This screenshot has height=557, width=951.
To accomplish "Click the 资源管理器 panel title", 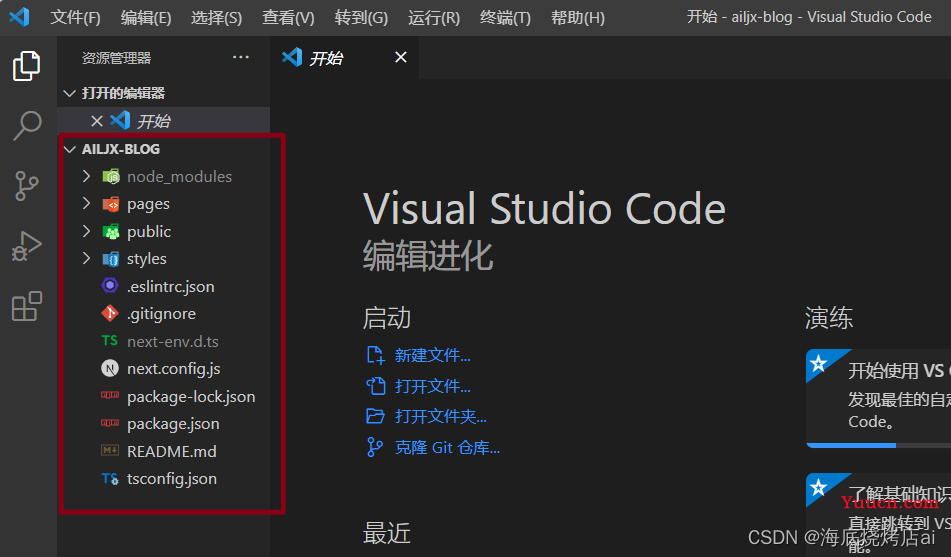I will (116, 58).
